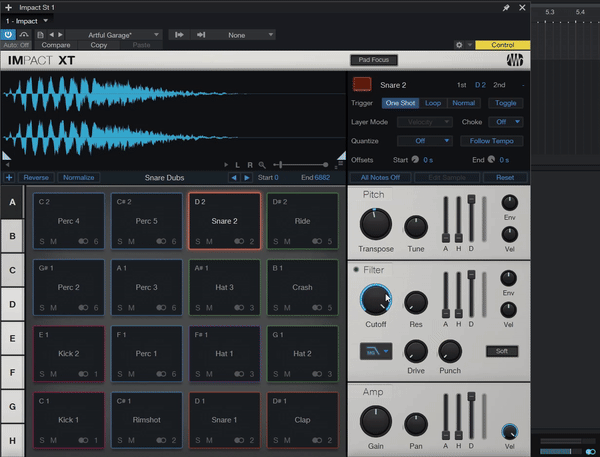Select pad bank B tab
Image resolution: width=600 pixels, height=457 pixels.
(12, 236)
